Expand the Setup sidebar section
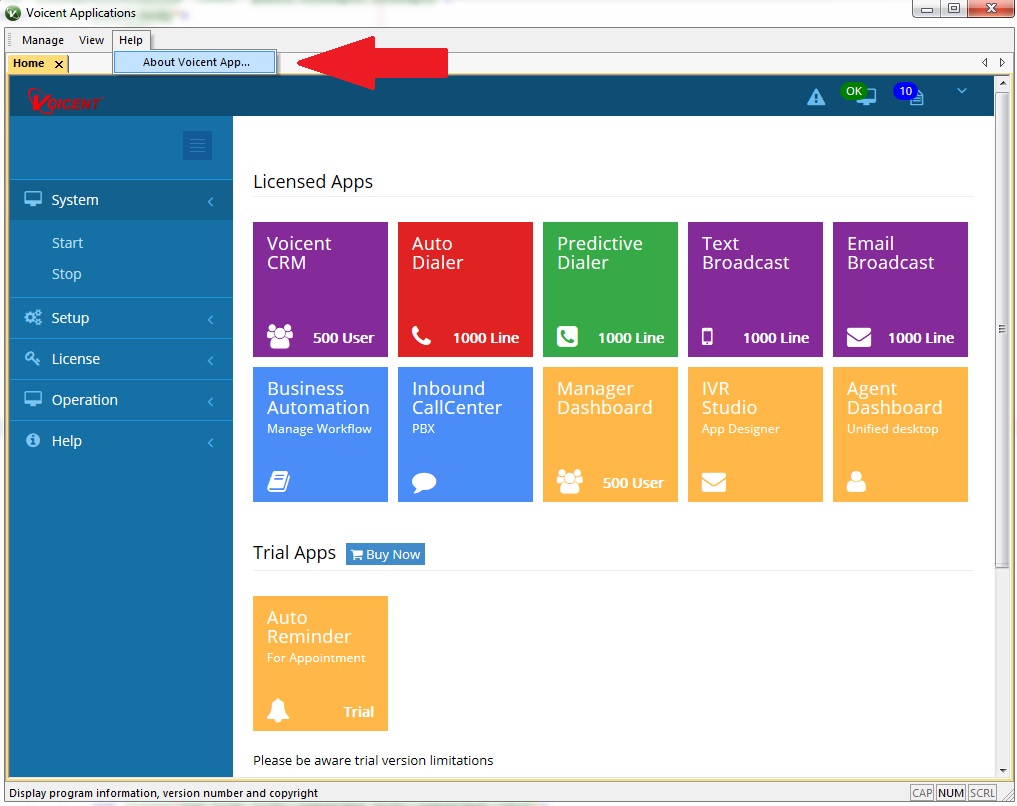The height and width of the screenshot is (806, 1017). click(x=120, y=318)
